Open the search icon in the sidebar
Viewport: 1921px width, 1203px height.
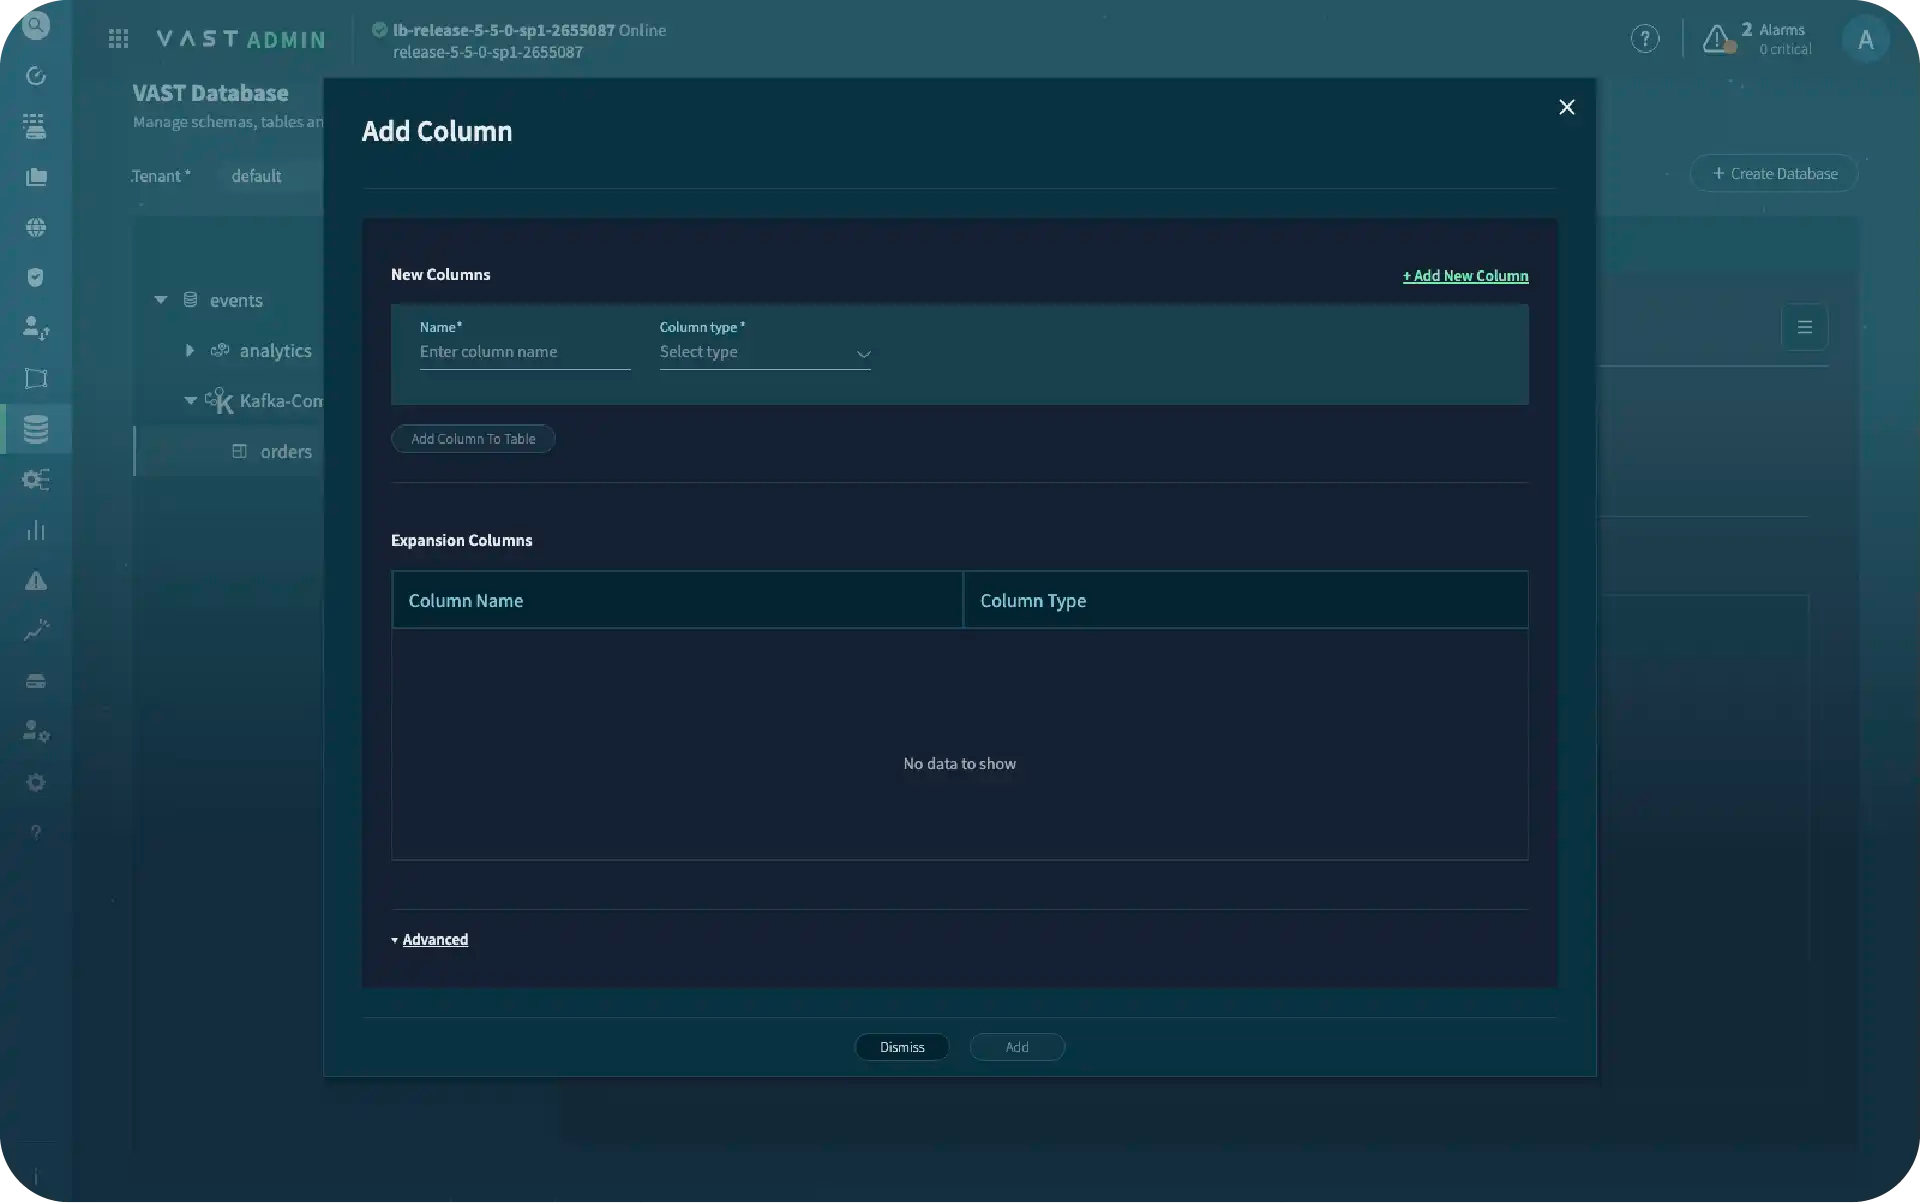click(x=36, y=25)
